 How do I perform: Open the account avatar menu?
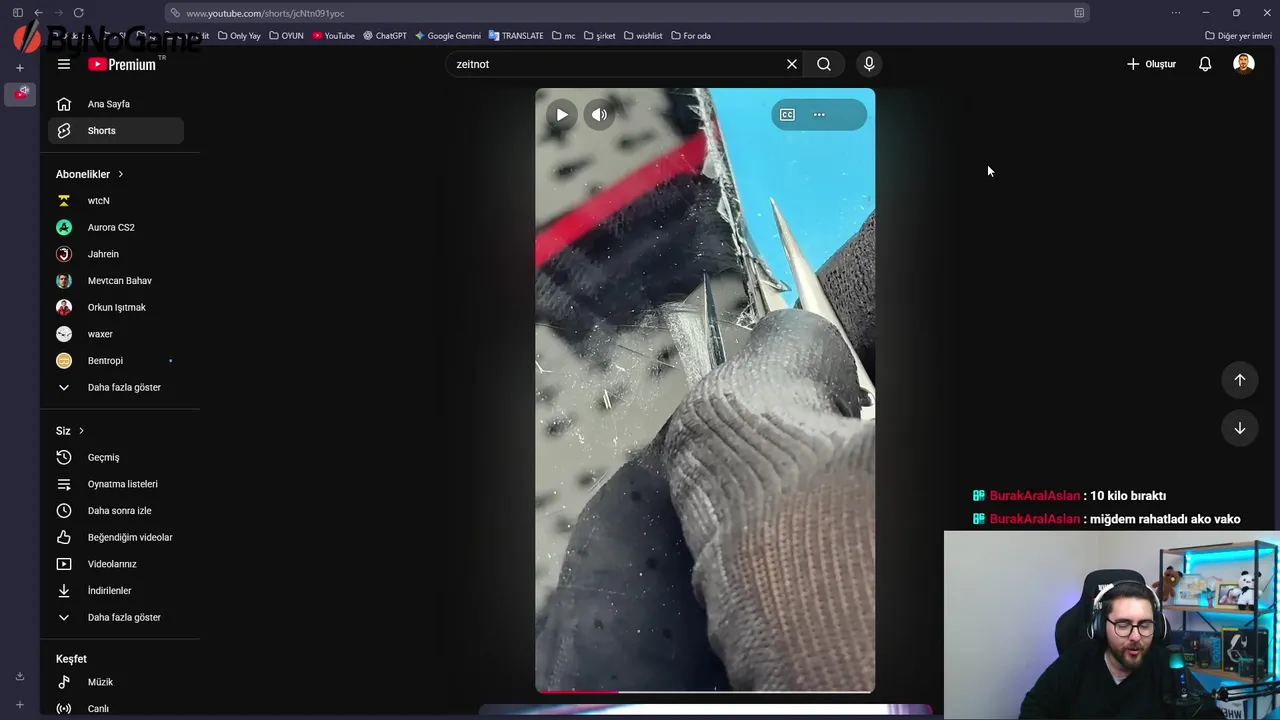click(x=1244, y=64)
